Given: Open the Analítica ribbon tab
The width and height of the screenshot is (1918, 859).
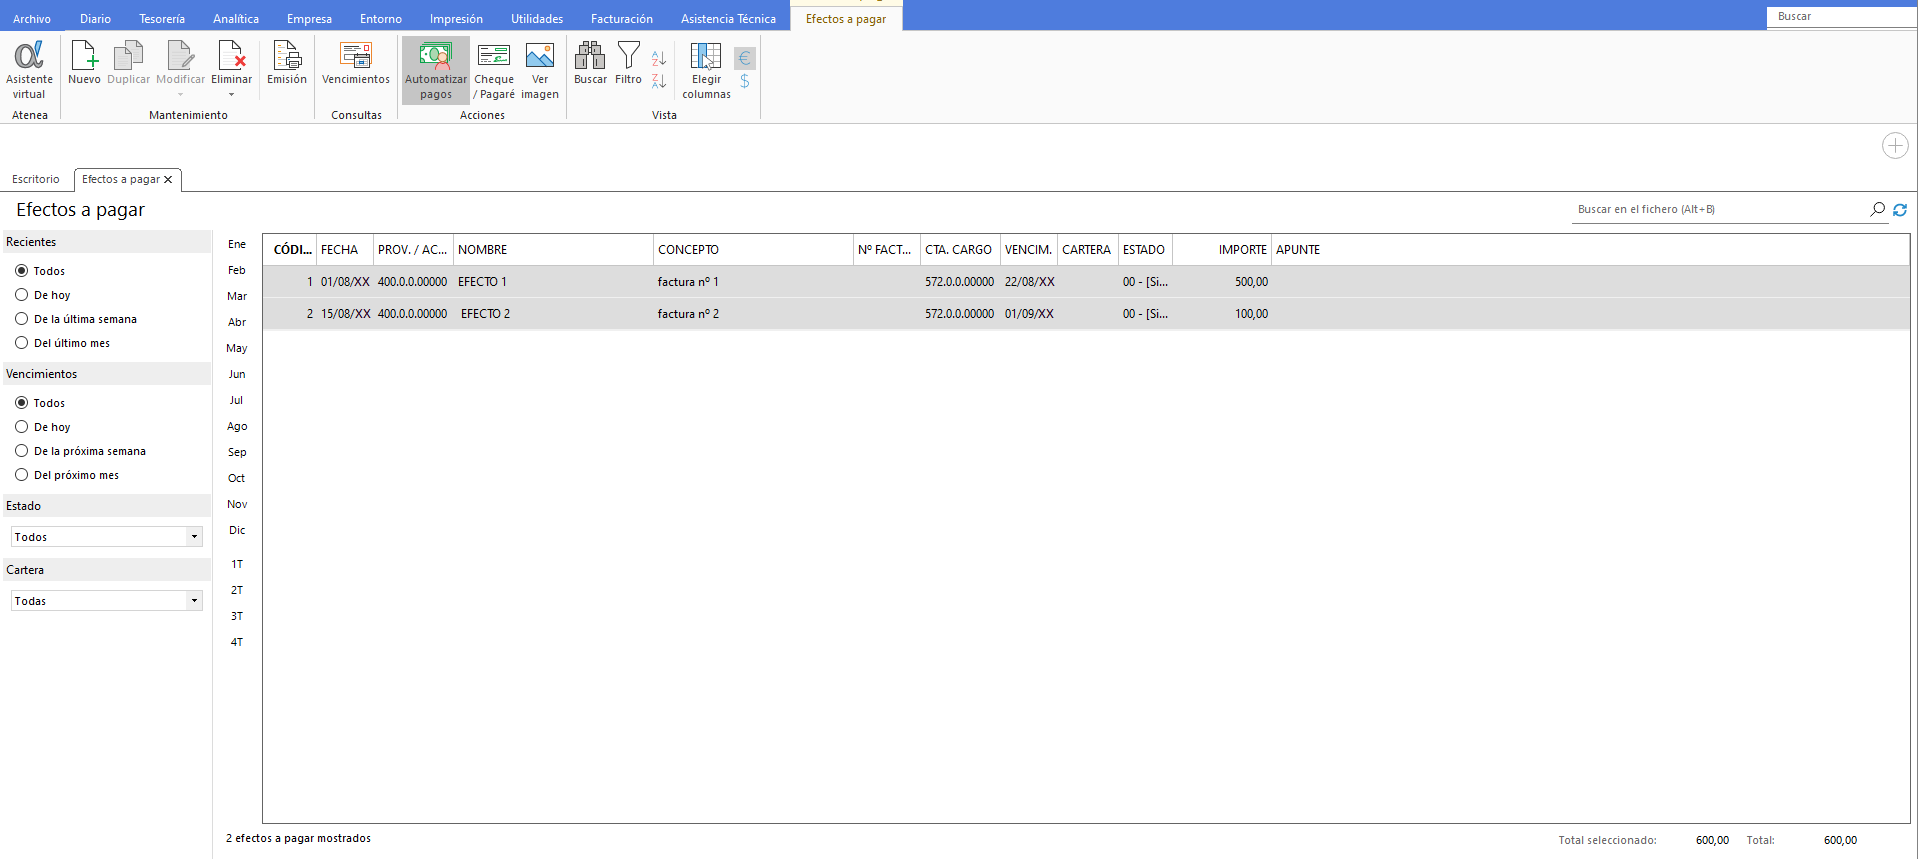Looking at the screenshot, I should click(x=236, y=19).
